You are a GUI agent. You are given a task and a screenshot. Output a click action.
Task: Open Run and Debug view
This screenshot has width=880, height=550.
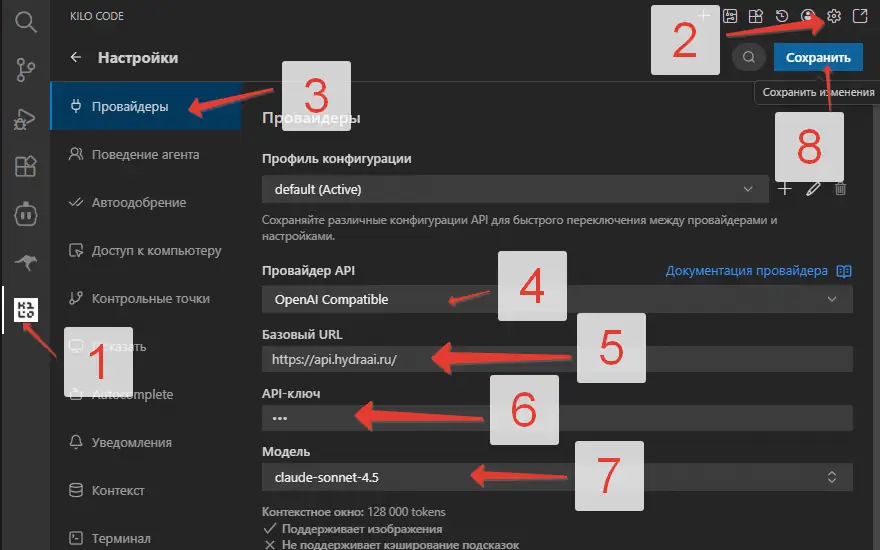coord(24,118)
